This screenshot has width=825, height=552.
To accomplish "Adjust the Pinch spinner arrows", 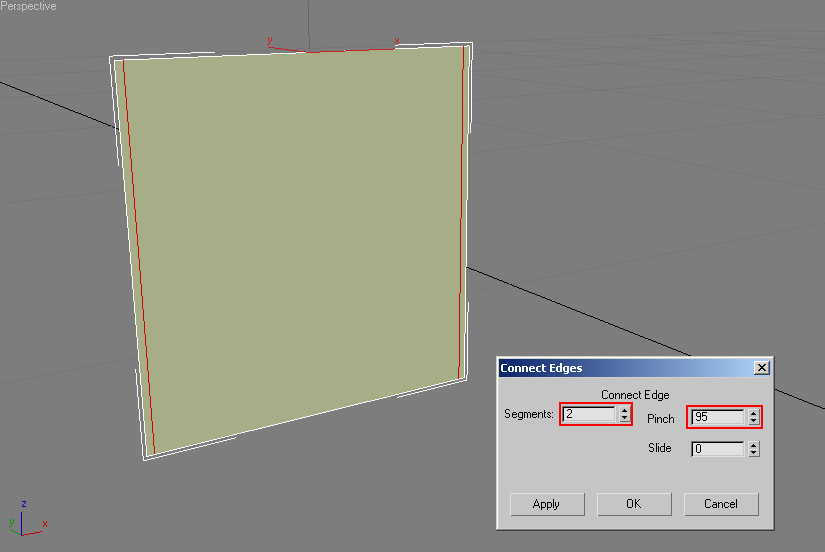I will 753,417.
